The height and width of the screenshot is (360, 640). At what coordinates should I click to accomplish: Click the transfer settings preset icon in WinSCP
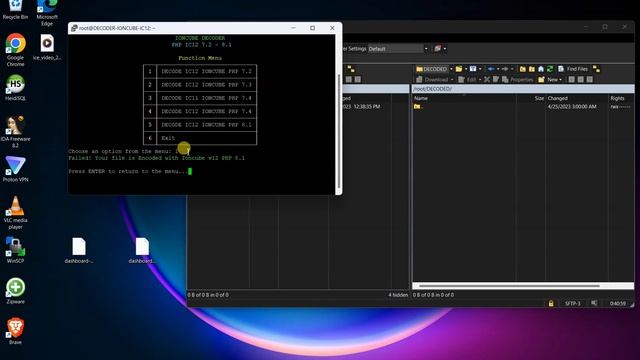[x=438, y=49]
